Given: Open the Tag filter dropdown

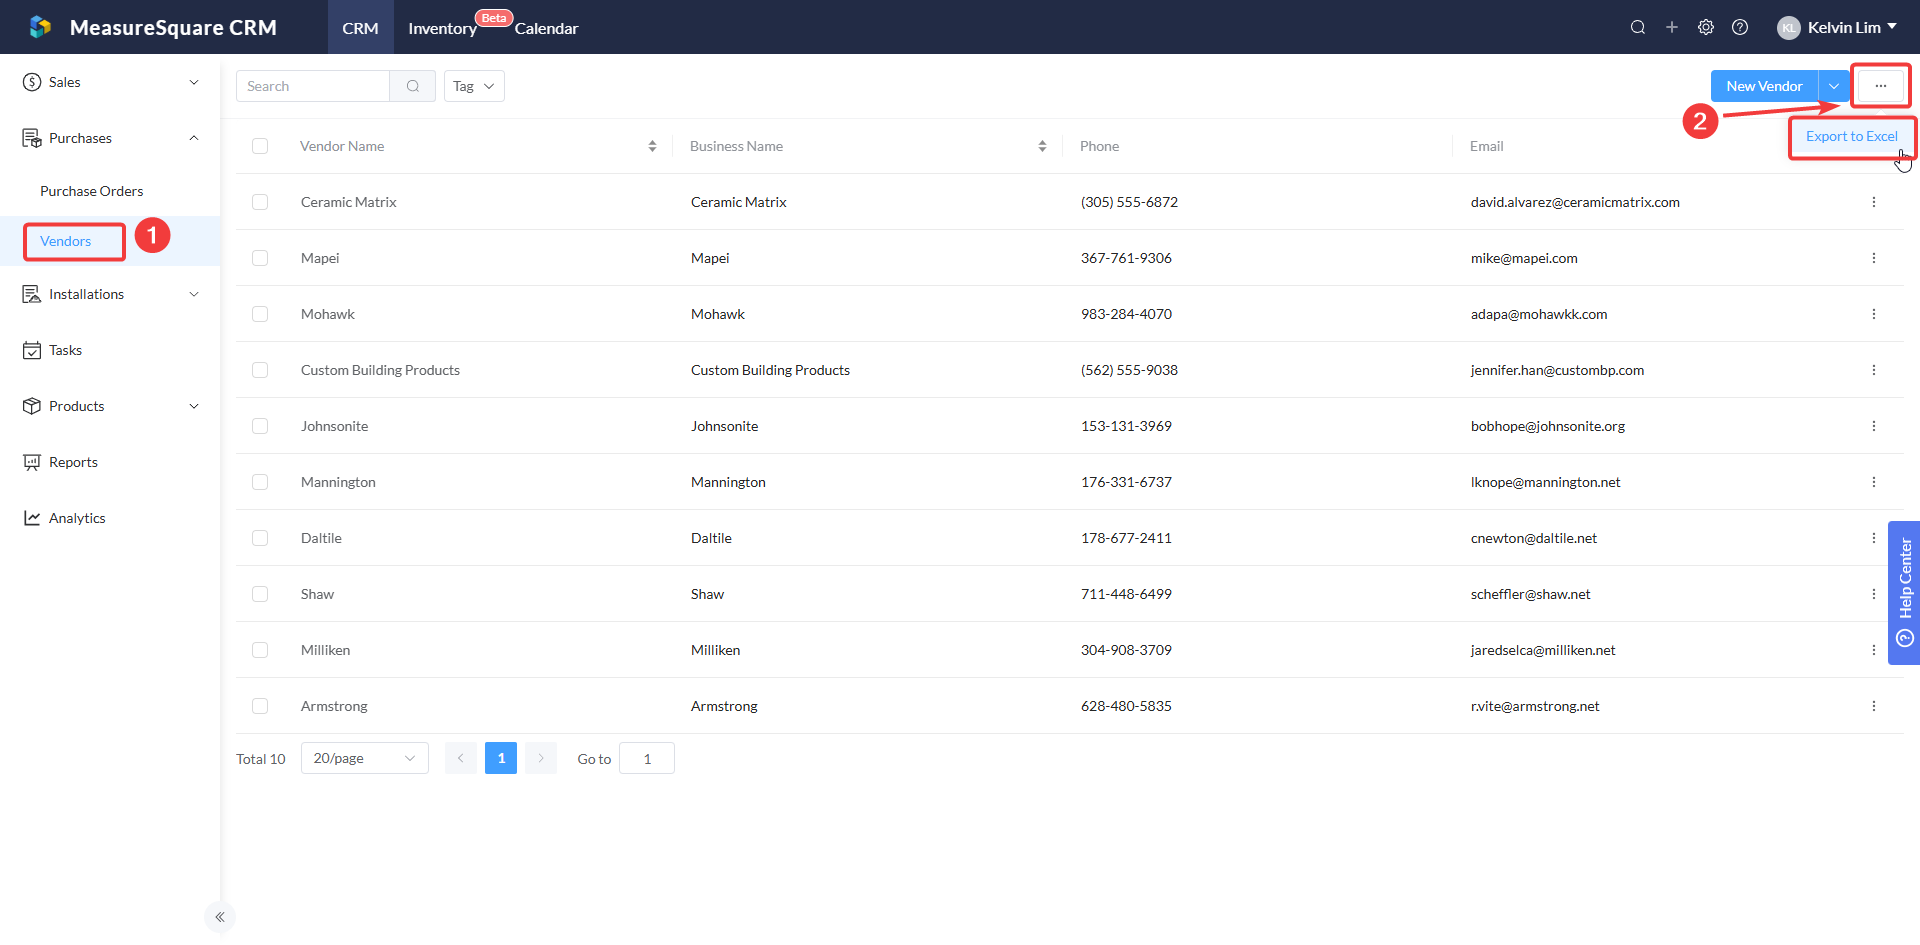Looking at the screenshot, I should pos(474,86).
